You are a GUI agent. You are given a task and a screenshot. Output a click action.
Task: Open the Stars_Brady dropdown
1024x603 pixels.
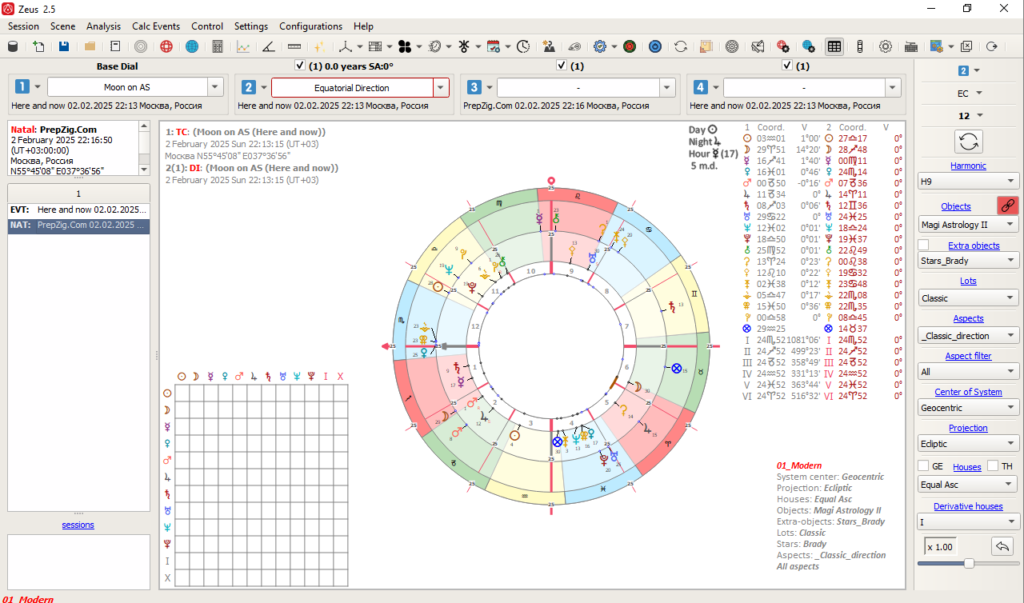[x=968, y=261]
